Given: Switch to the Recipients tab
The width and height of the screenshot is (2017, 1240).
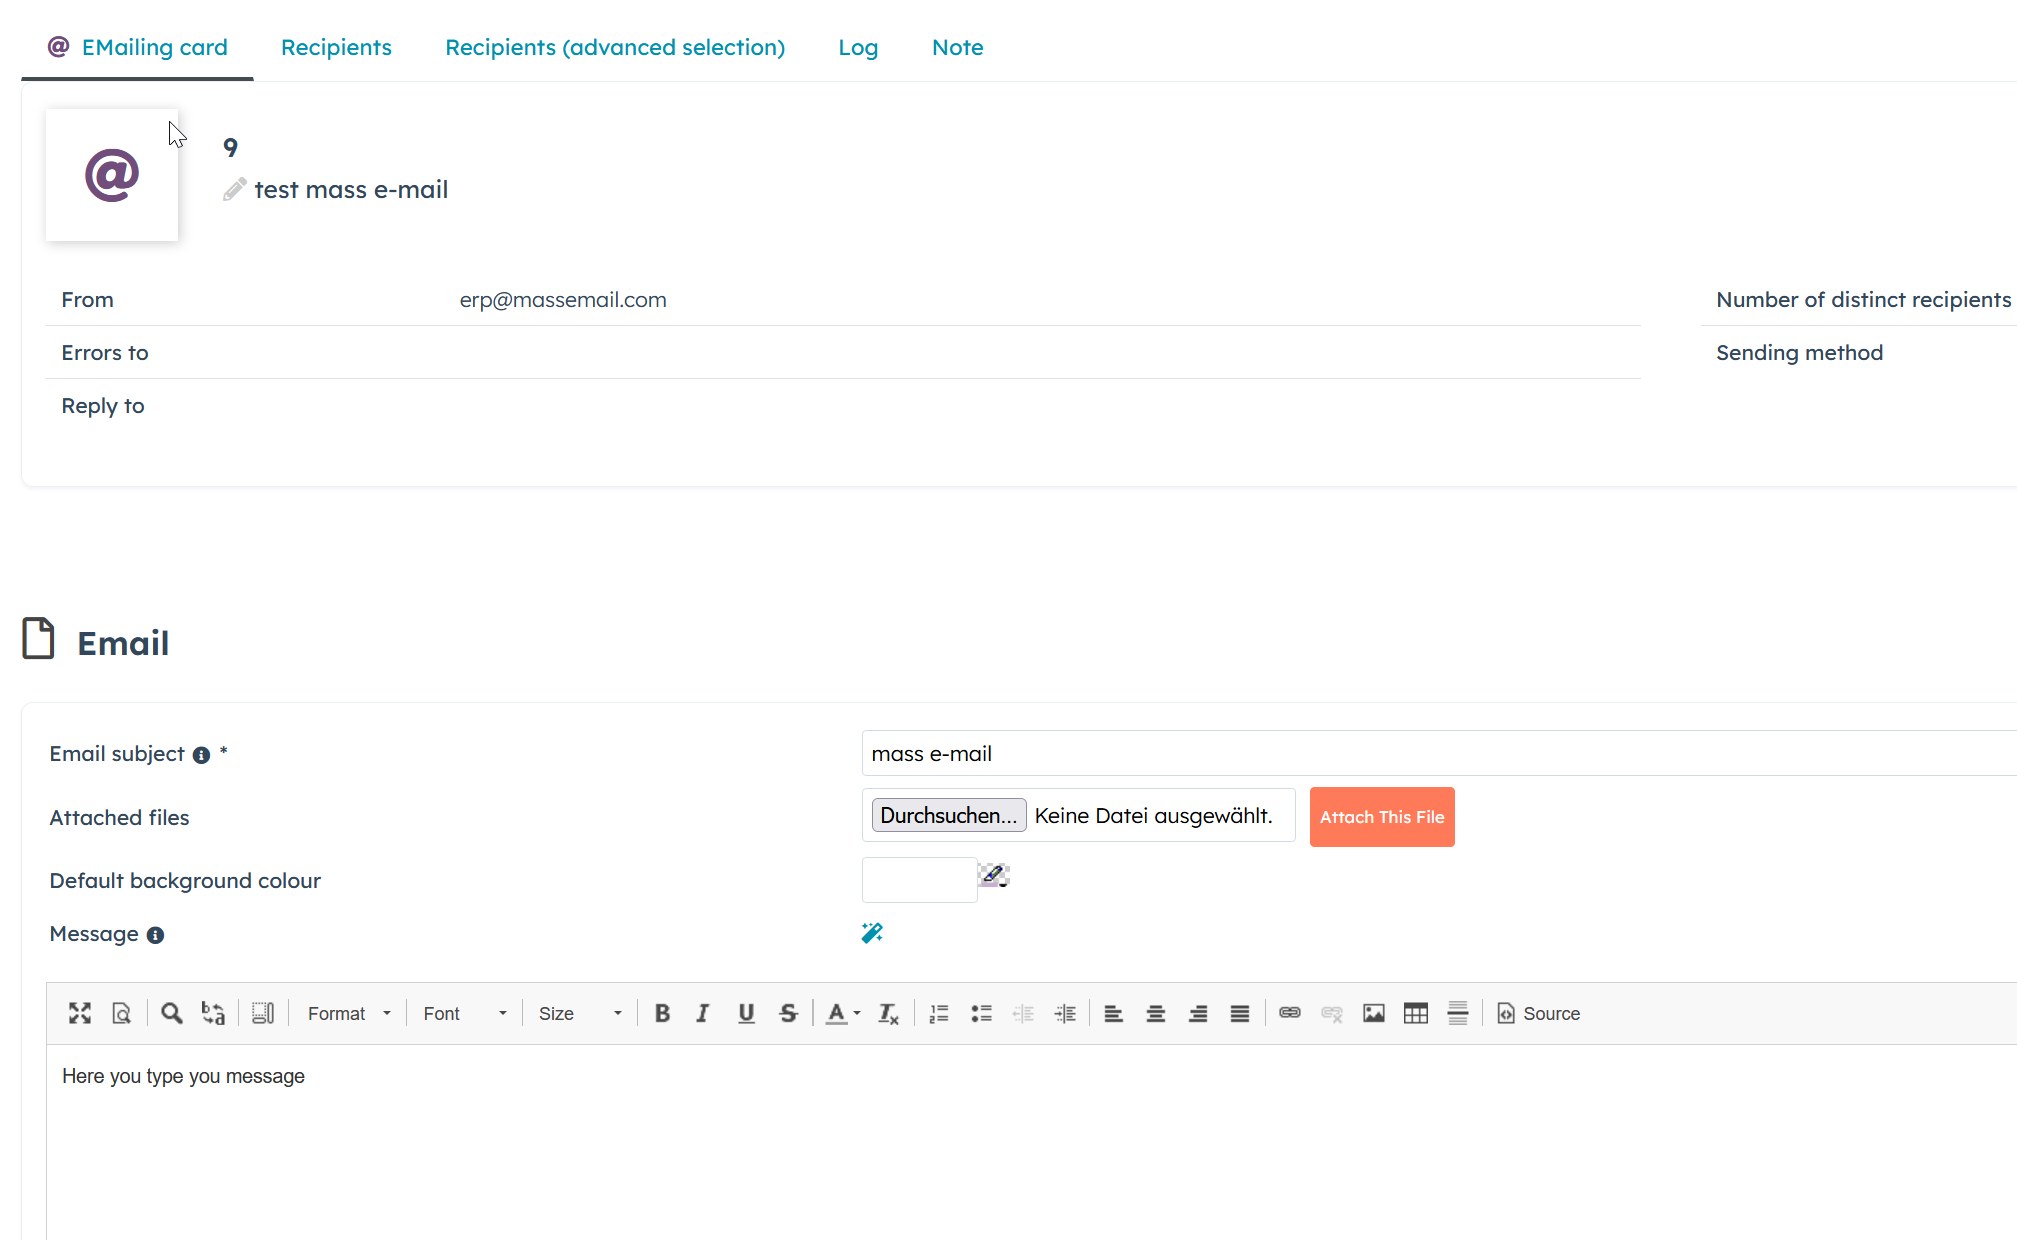Looking at the screenshot, I should click(x=336, y=47).
